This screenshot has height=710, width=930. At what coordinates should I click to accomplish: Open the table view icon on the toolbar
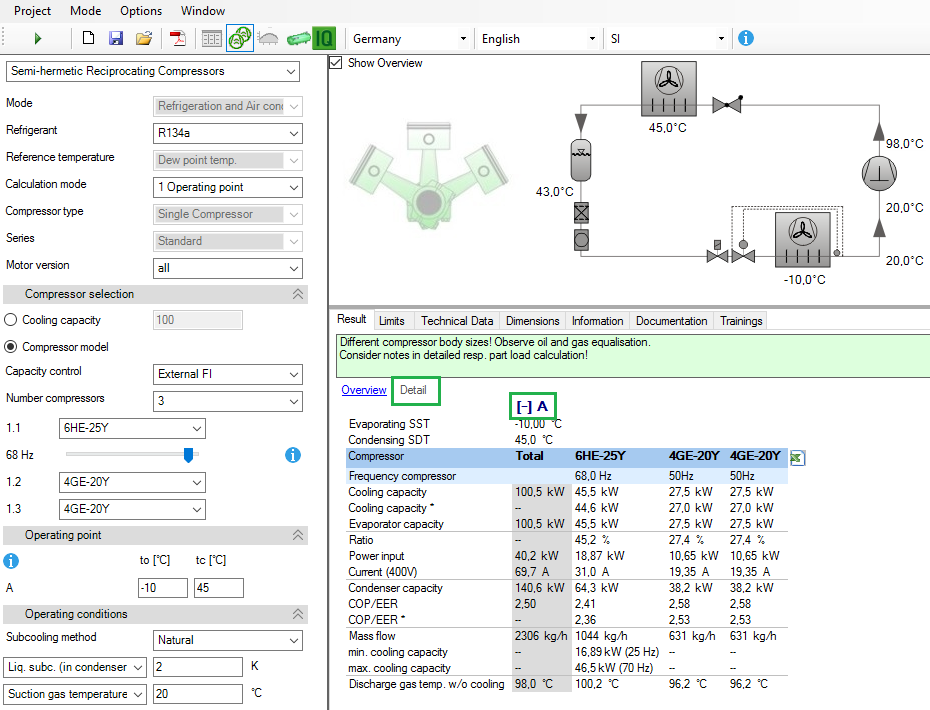pos(211,37)
